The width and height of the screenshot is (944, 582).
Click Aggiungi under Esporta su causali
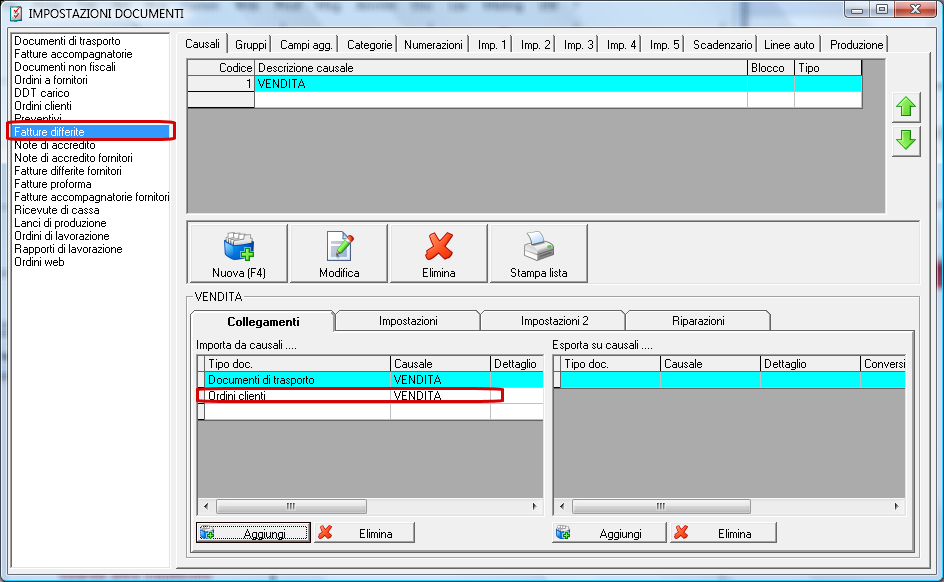pyautogui.click(x=609, y=533)
